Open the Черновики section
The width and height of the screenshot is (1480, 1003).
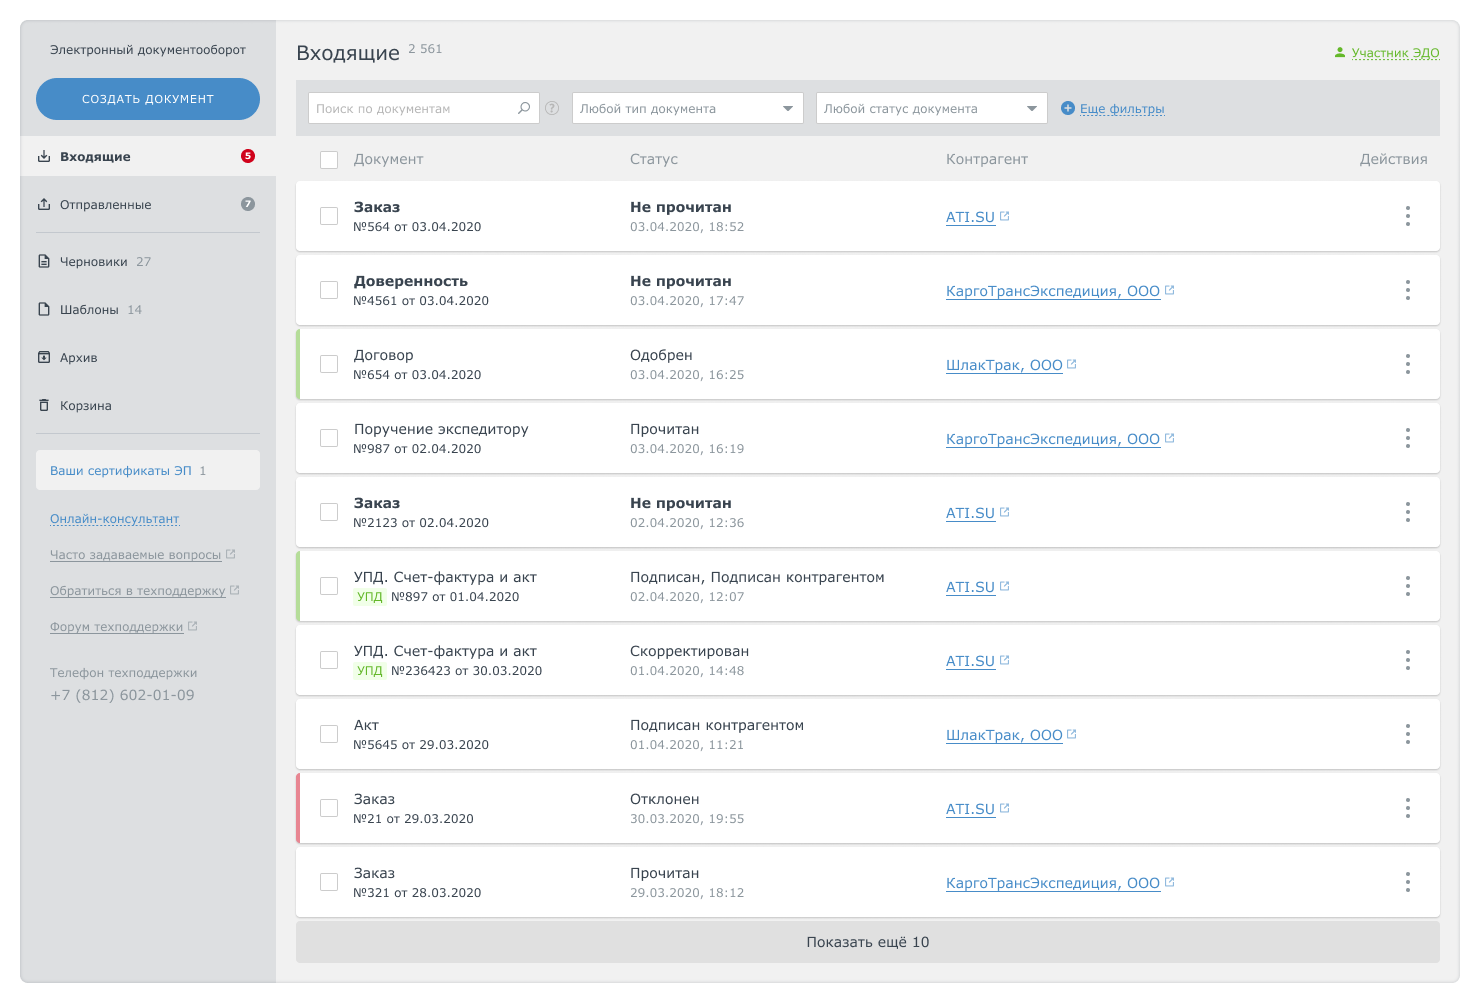point(94,262)
